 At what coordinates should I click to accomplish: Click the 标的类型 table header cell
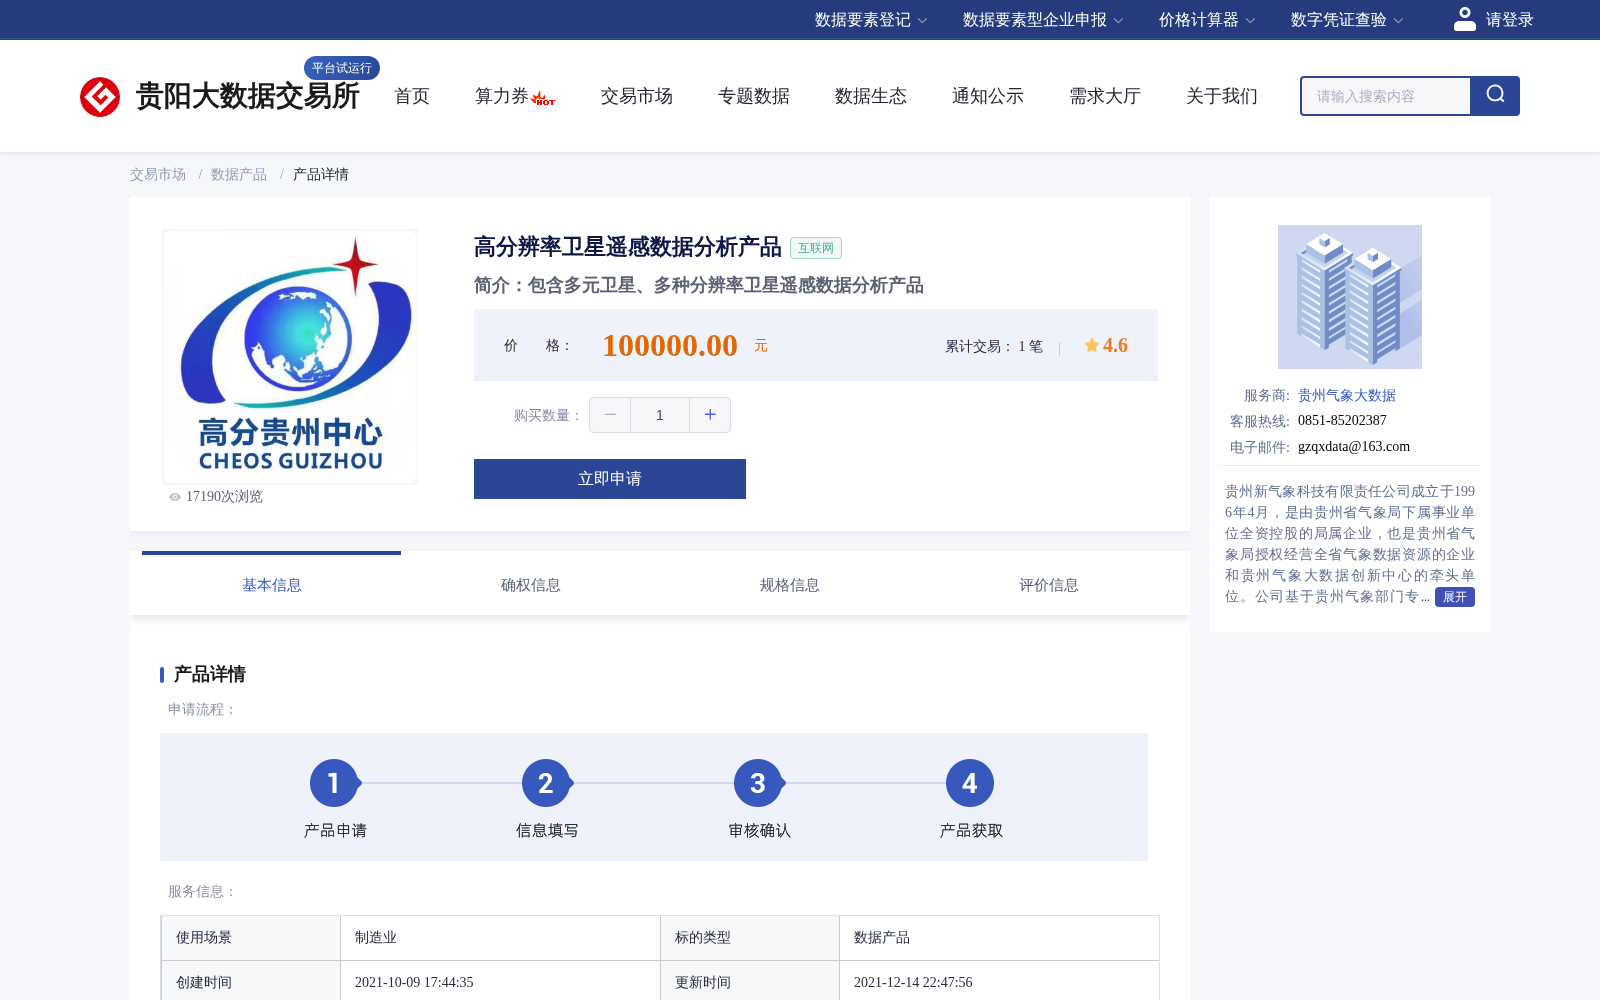750,937
